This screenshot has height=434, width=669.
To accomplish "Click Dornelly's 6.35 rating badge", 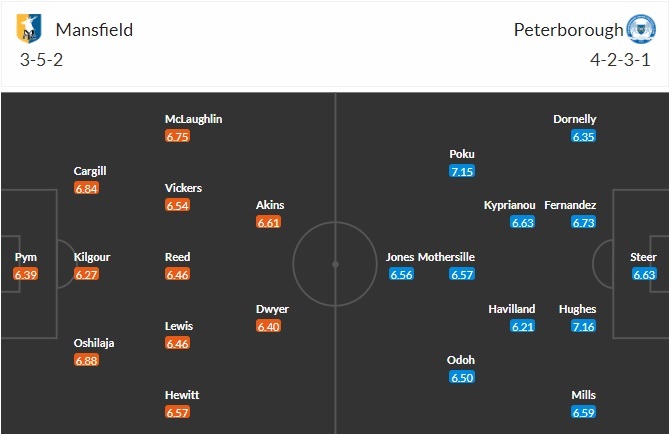I will coord(584,137).
